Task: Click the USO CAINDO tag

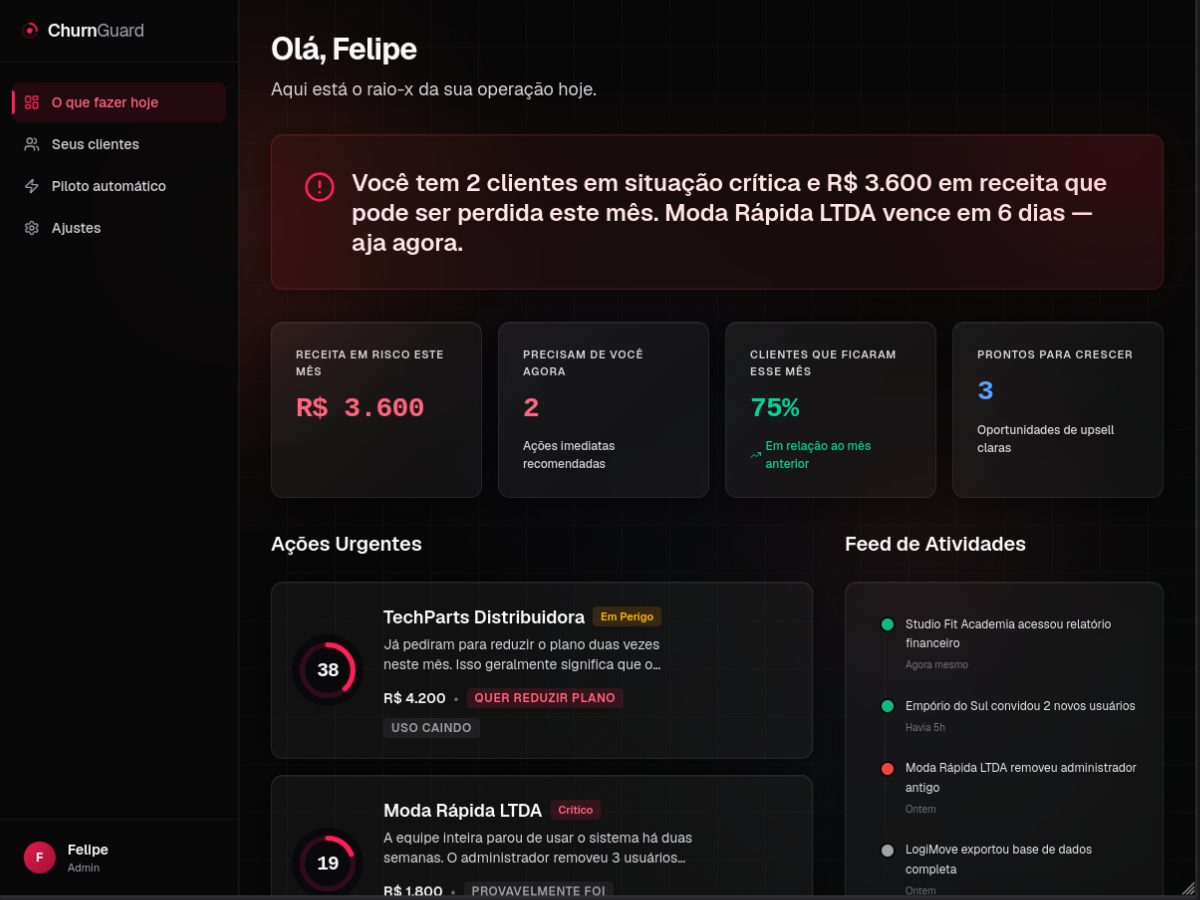Action: [x=431, y=728]
